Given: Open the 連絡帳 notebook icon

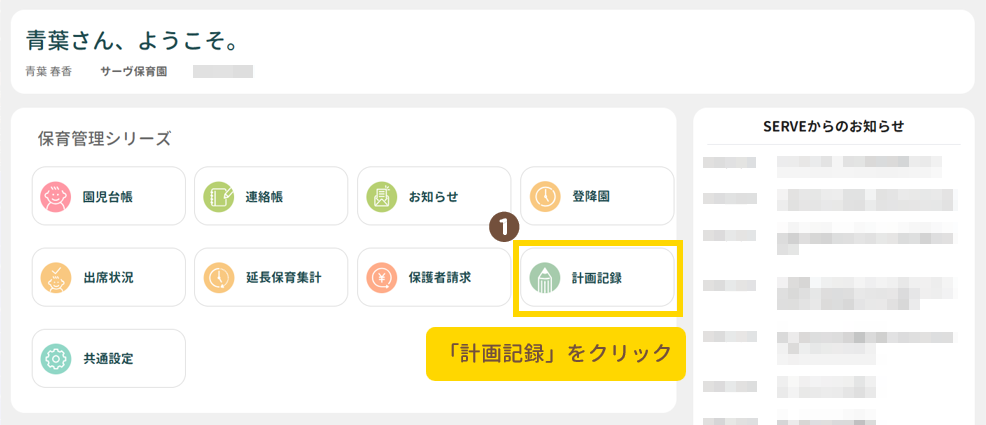Looking at the screenshot, I should click(x=219, y=196).
